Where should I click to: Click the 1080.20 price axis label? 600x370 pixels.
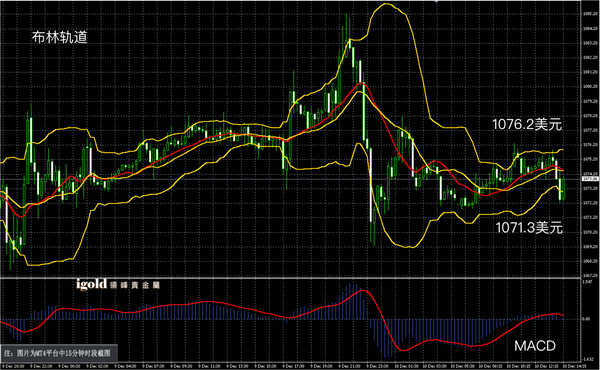(x=590, y=86)
